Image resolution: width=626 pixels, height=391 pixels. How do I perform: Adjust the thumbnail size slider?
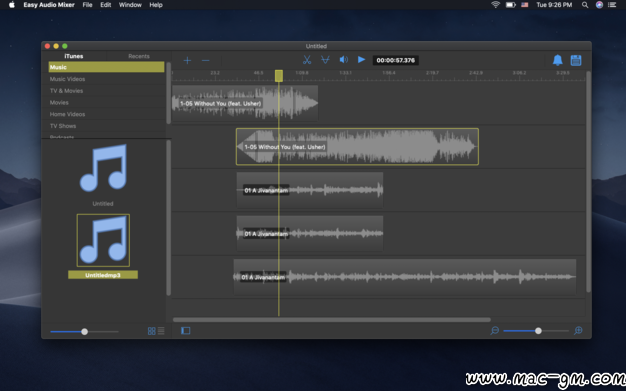tap(84, 331)
